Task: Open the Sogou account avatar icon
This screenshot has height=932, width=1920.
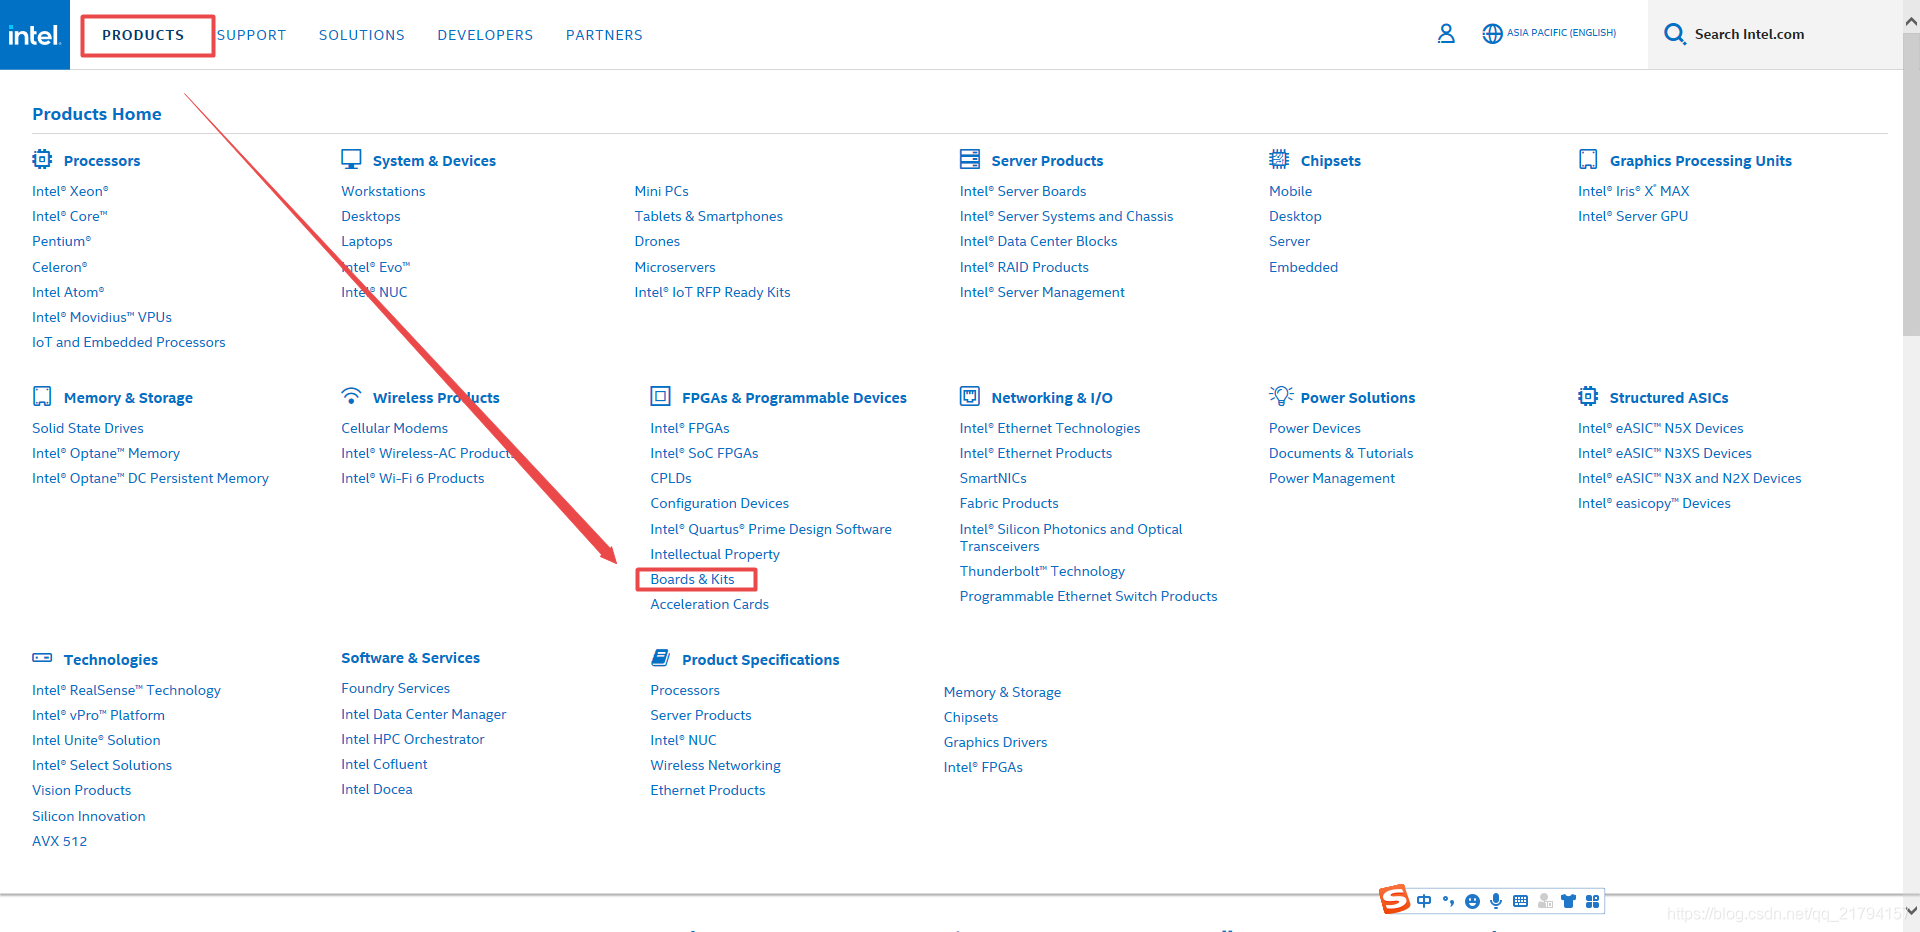Action: [x=1545, y=901]
